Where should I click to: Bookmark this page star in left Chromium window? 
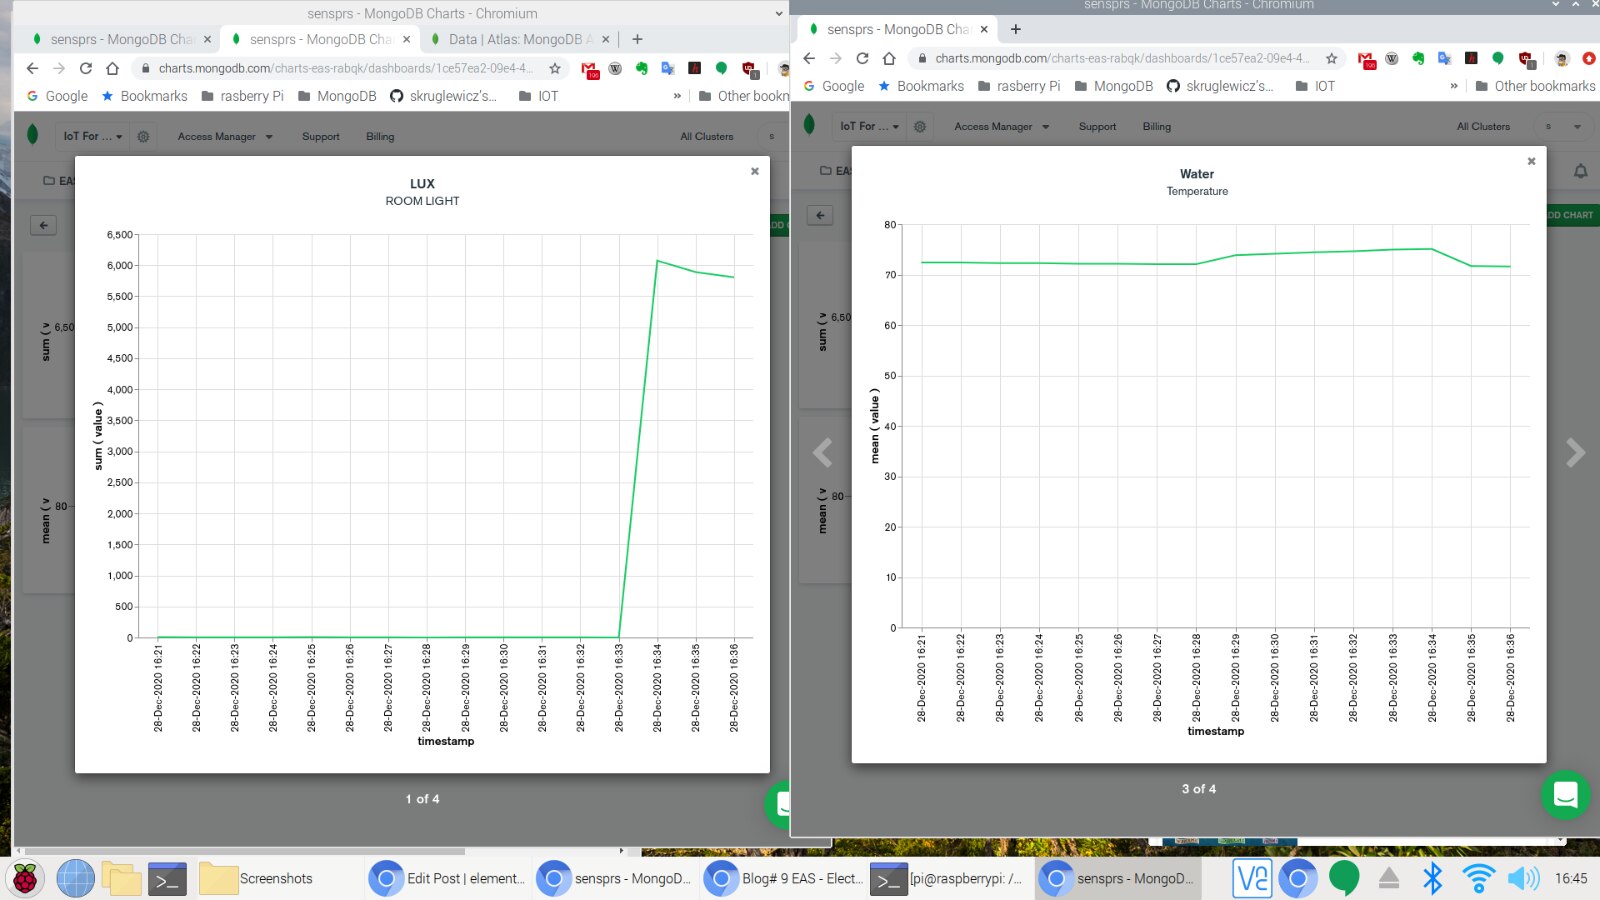(x=555, y=68)
